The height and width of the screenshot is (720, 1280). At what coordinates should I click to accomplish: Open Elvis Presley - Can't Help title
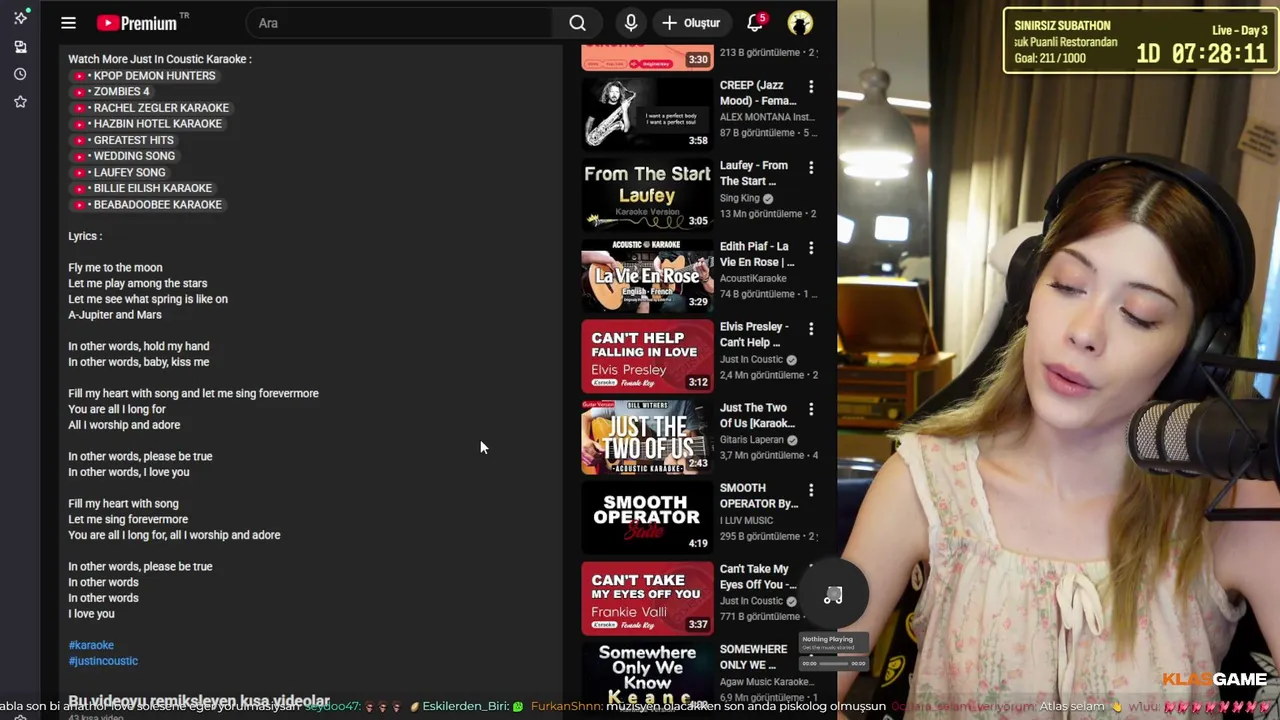755,335
